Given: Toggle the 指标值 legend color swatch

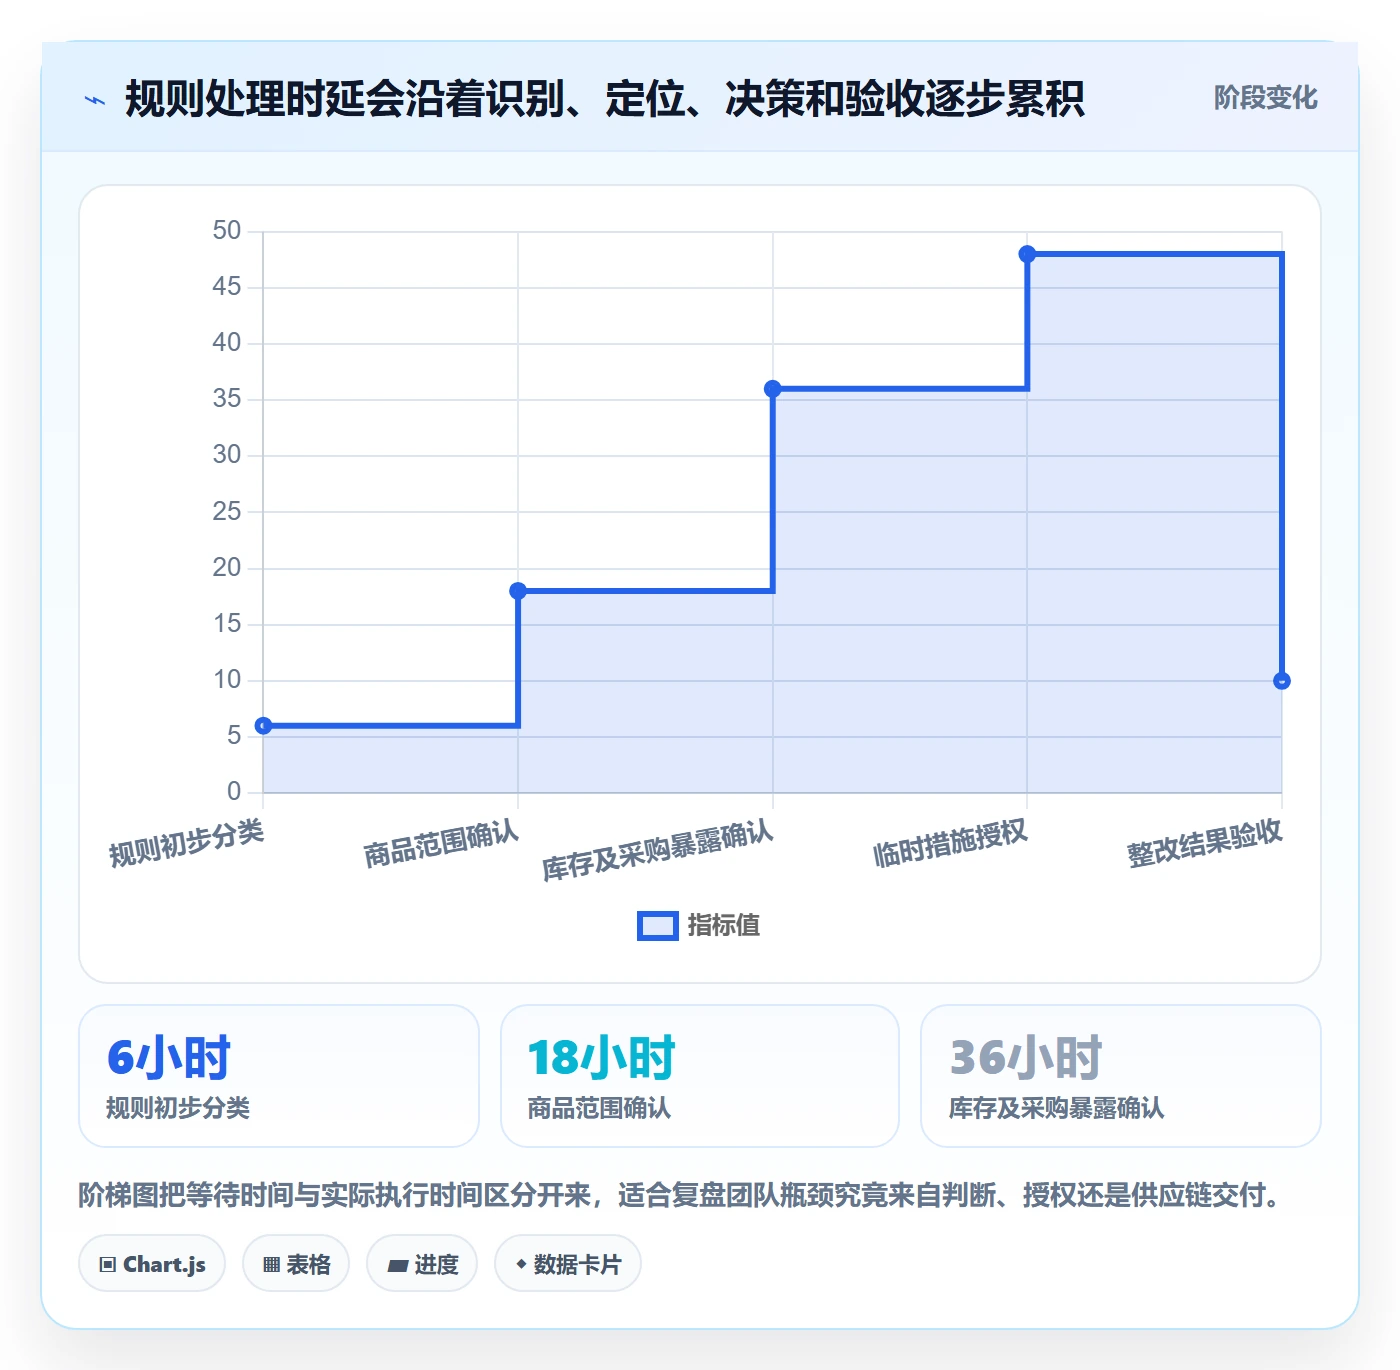Looking at the screenshot, I should [x=658, y=926].
